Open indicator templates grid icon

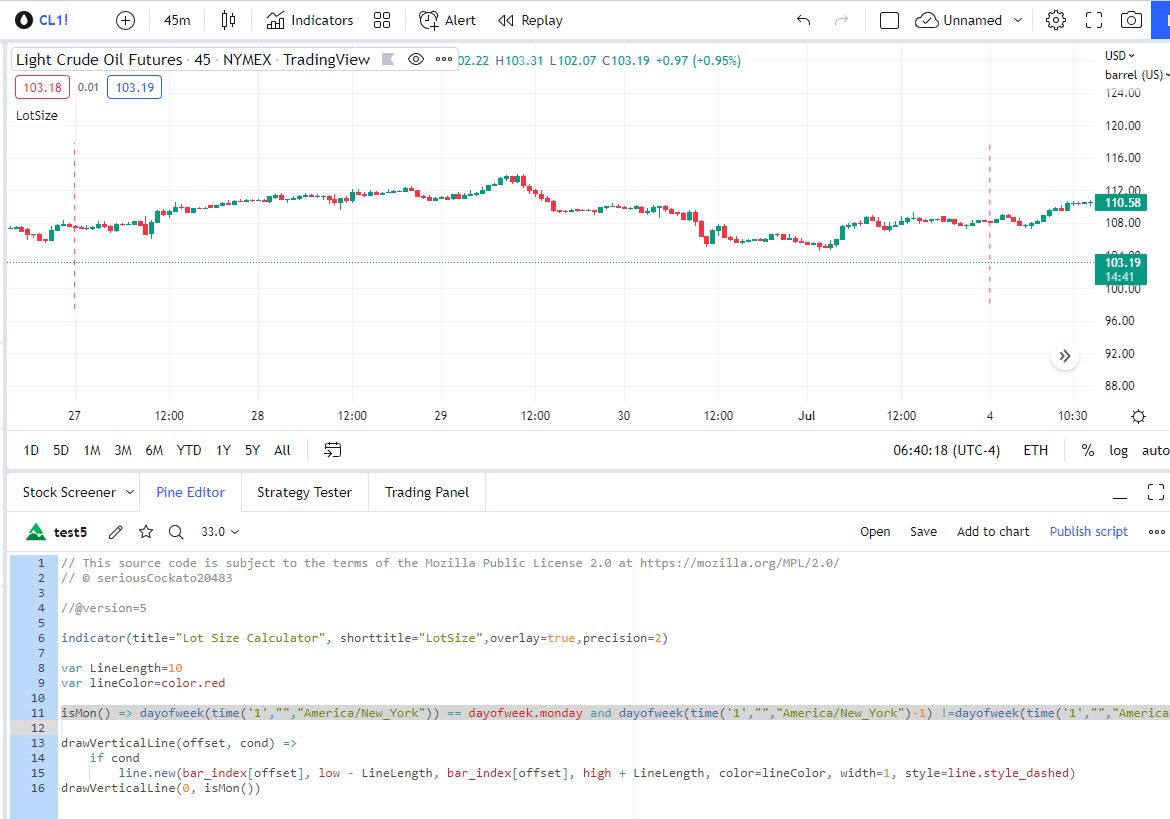click(382, 20)
